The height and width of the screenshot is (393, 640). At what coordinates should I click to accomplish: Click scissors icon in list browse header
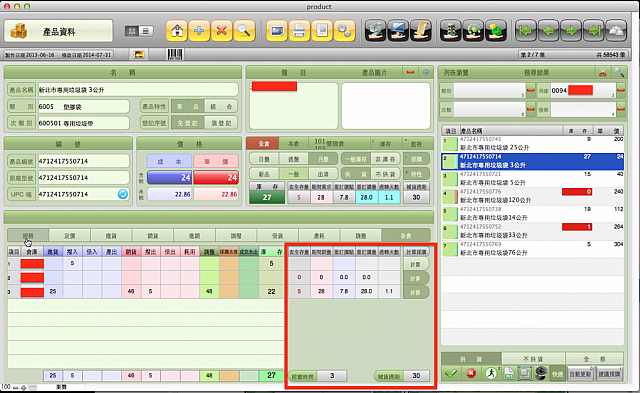tap(602, 73)
